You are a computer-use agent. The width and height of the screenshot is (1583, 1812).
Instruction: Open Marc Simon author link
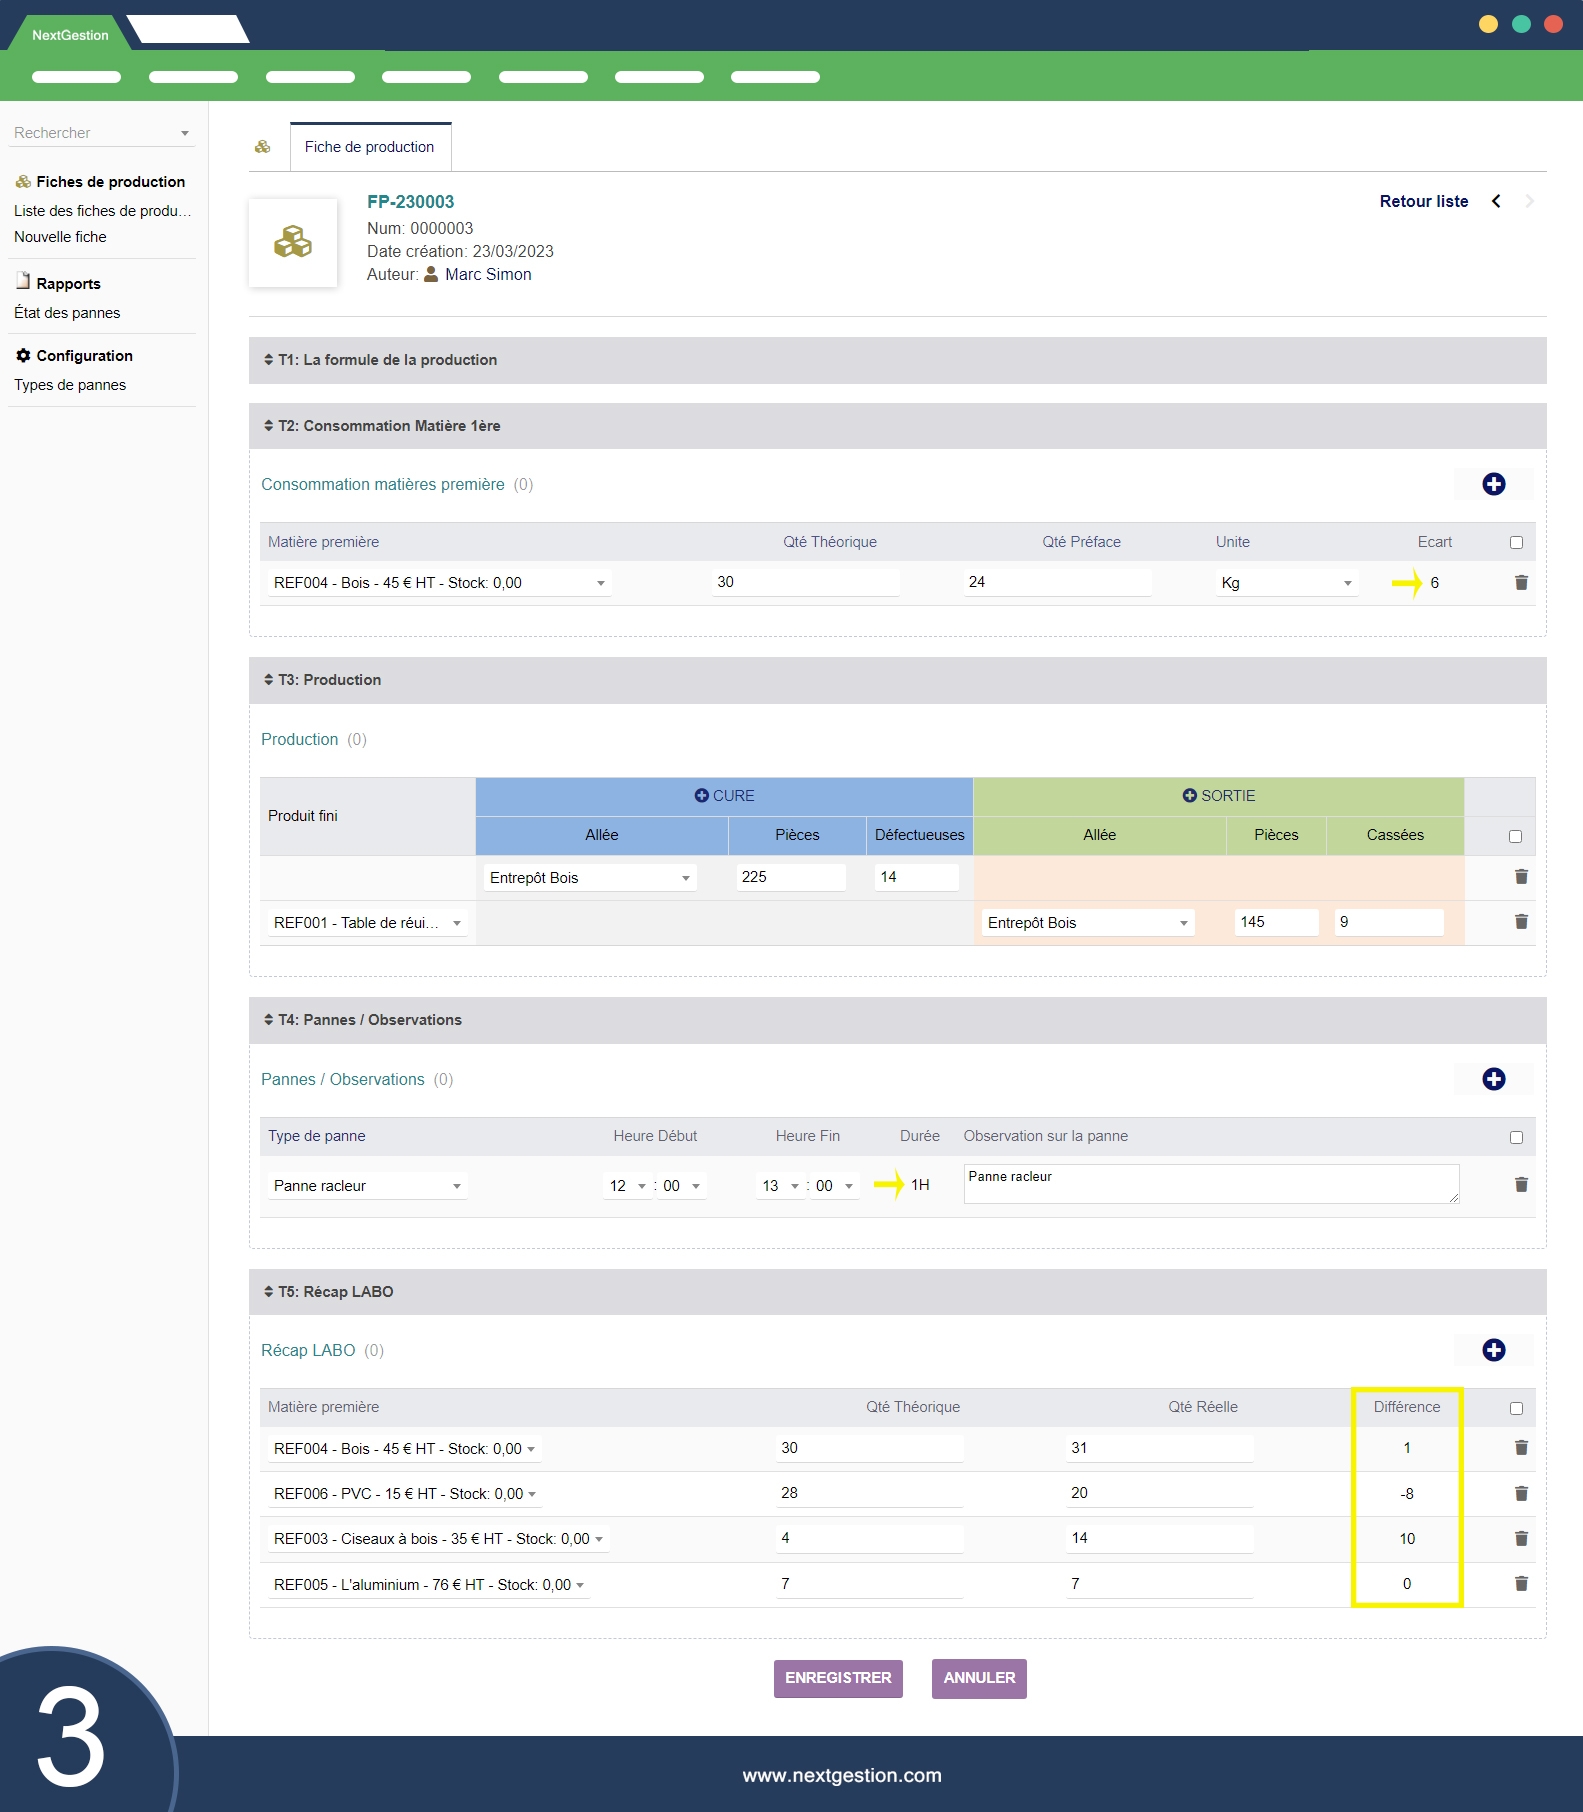click(487, 275)
